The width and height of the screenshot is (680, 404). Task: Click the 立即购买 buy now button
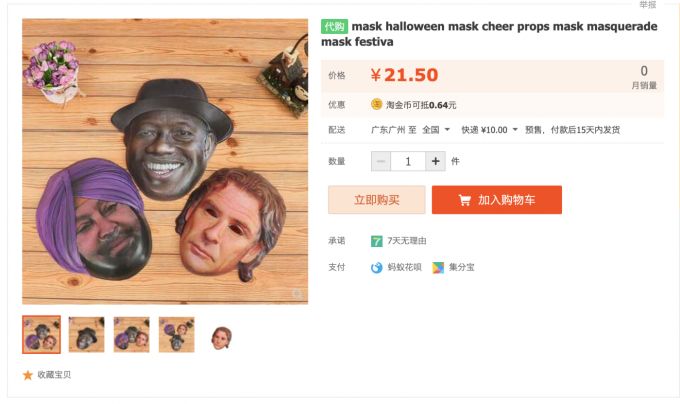(376, 200)
